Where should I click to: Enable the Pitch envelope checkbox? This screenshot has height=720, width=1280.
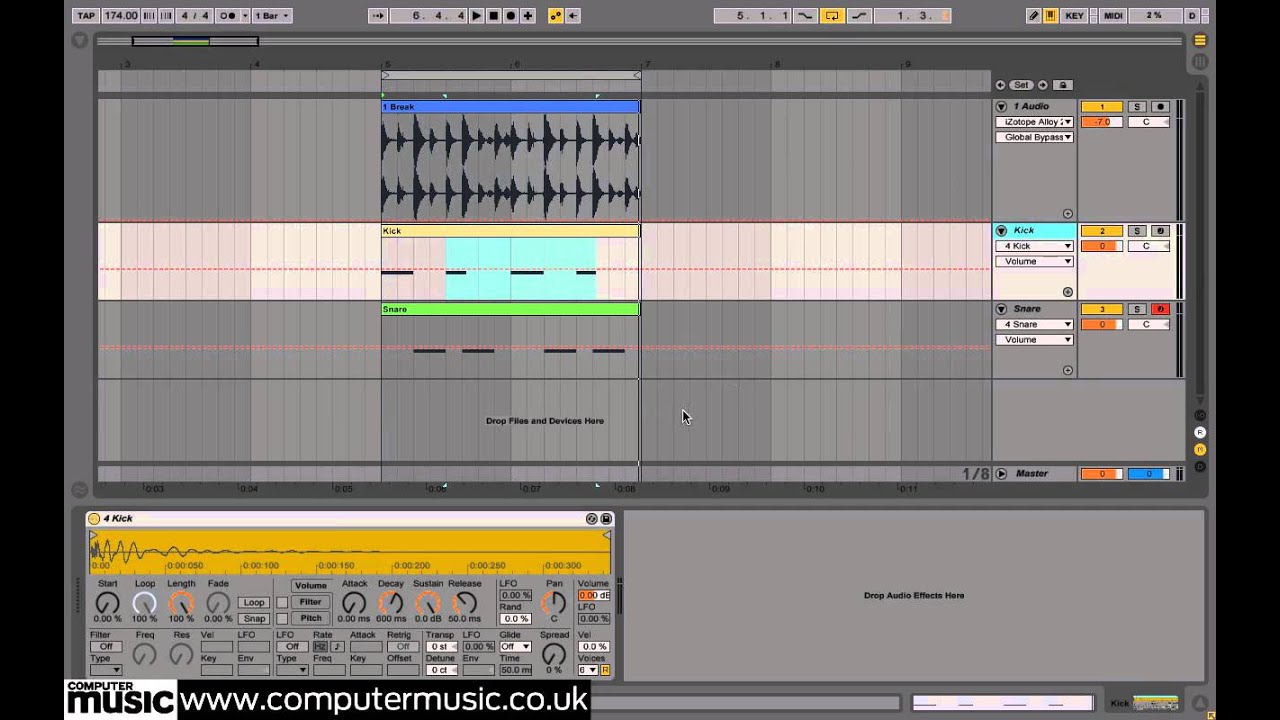(x=282, y=618)
